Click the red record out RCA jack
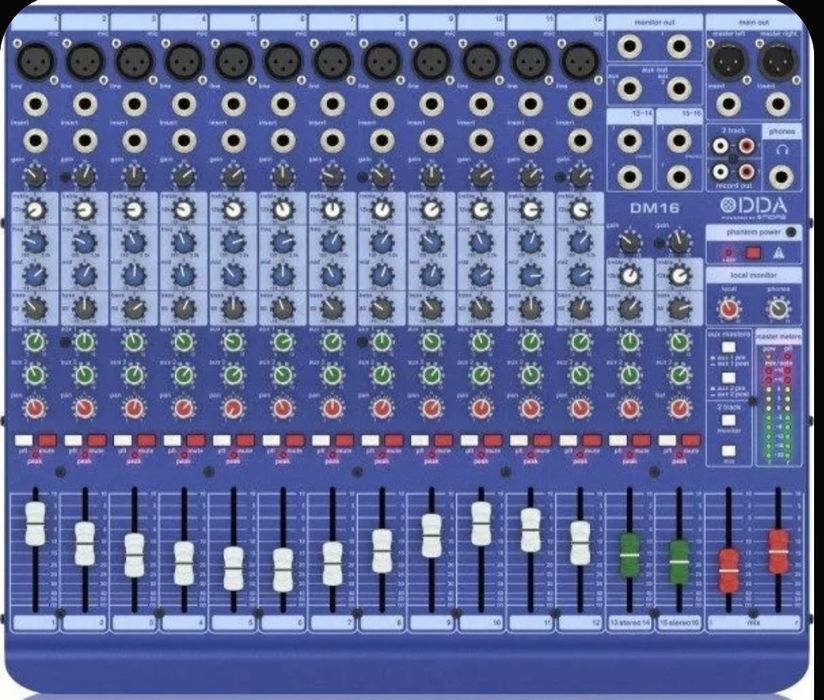Image resolution: width=824 pixels, height=700 pixels. point(746,171)
